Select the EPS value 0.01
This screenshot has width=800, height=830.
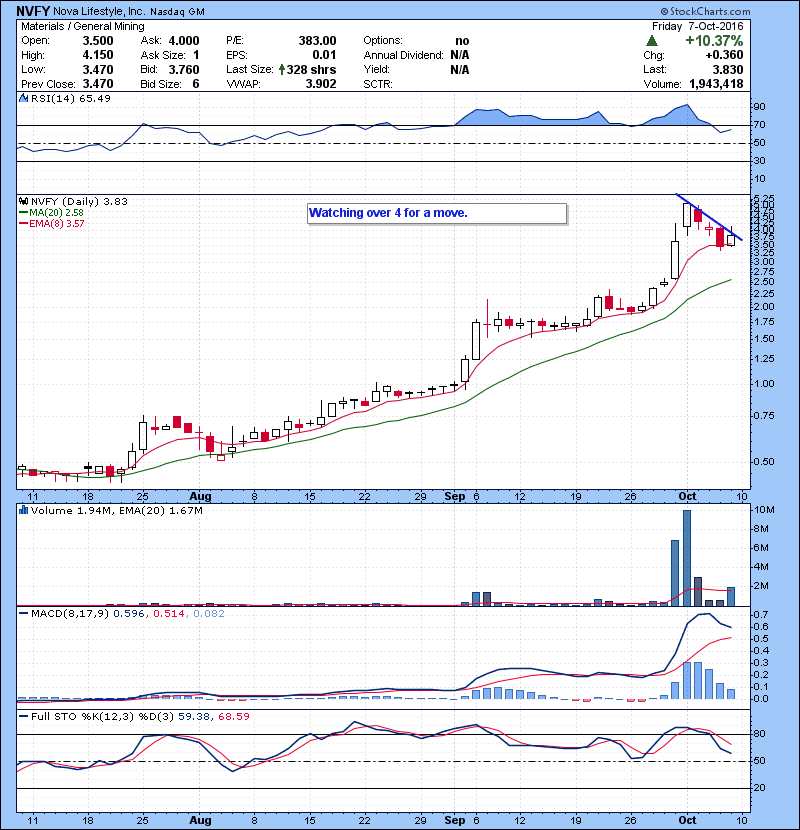324,55
